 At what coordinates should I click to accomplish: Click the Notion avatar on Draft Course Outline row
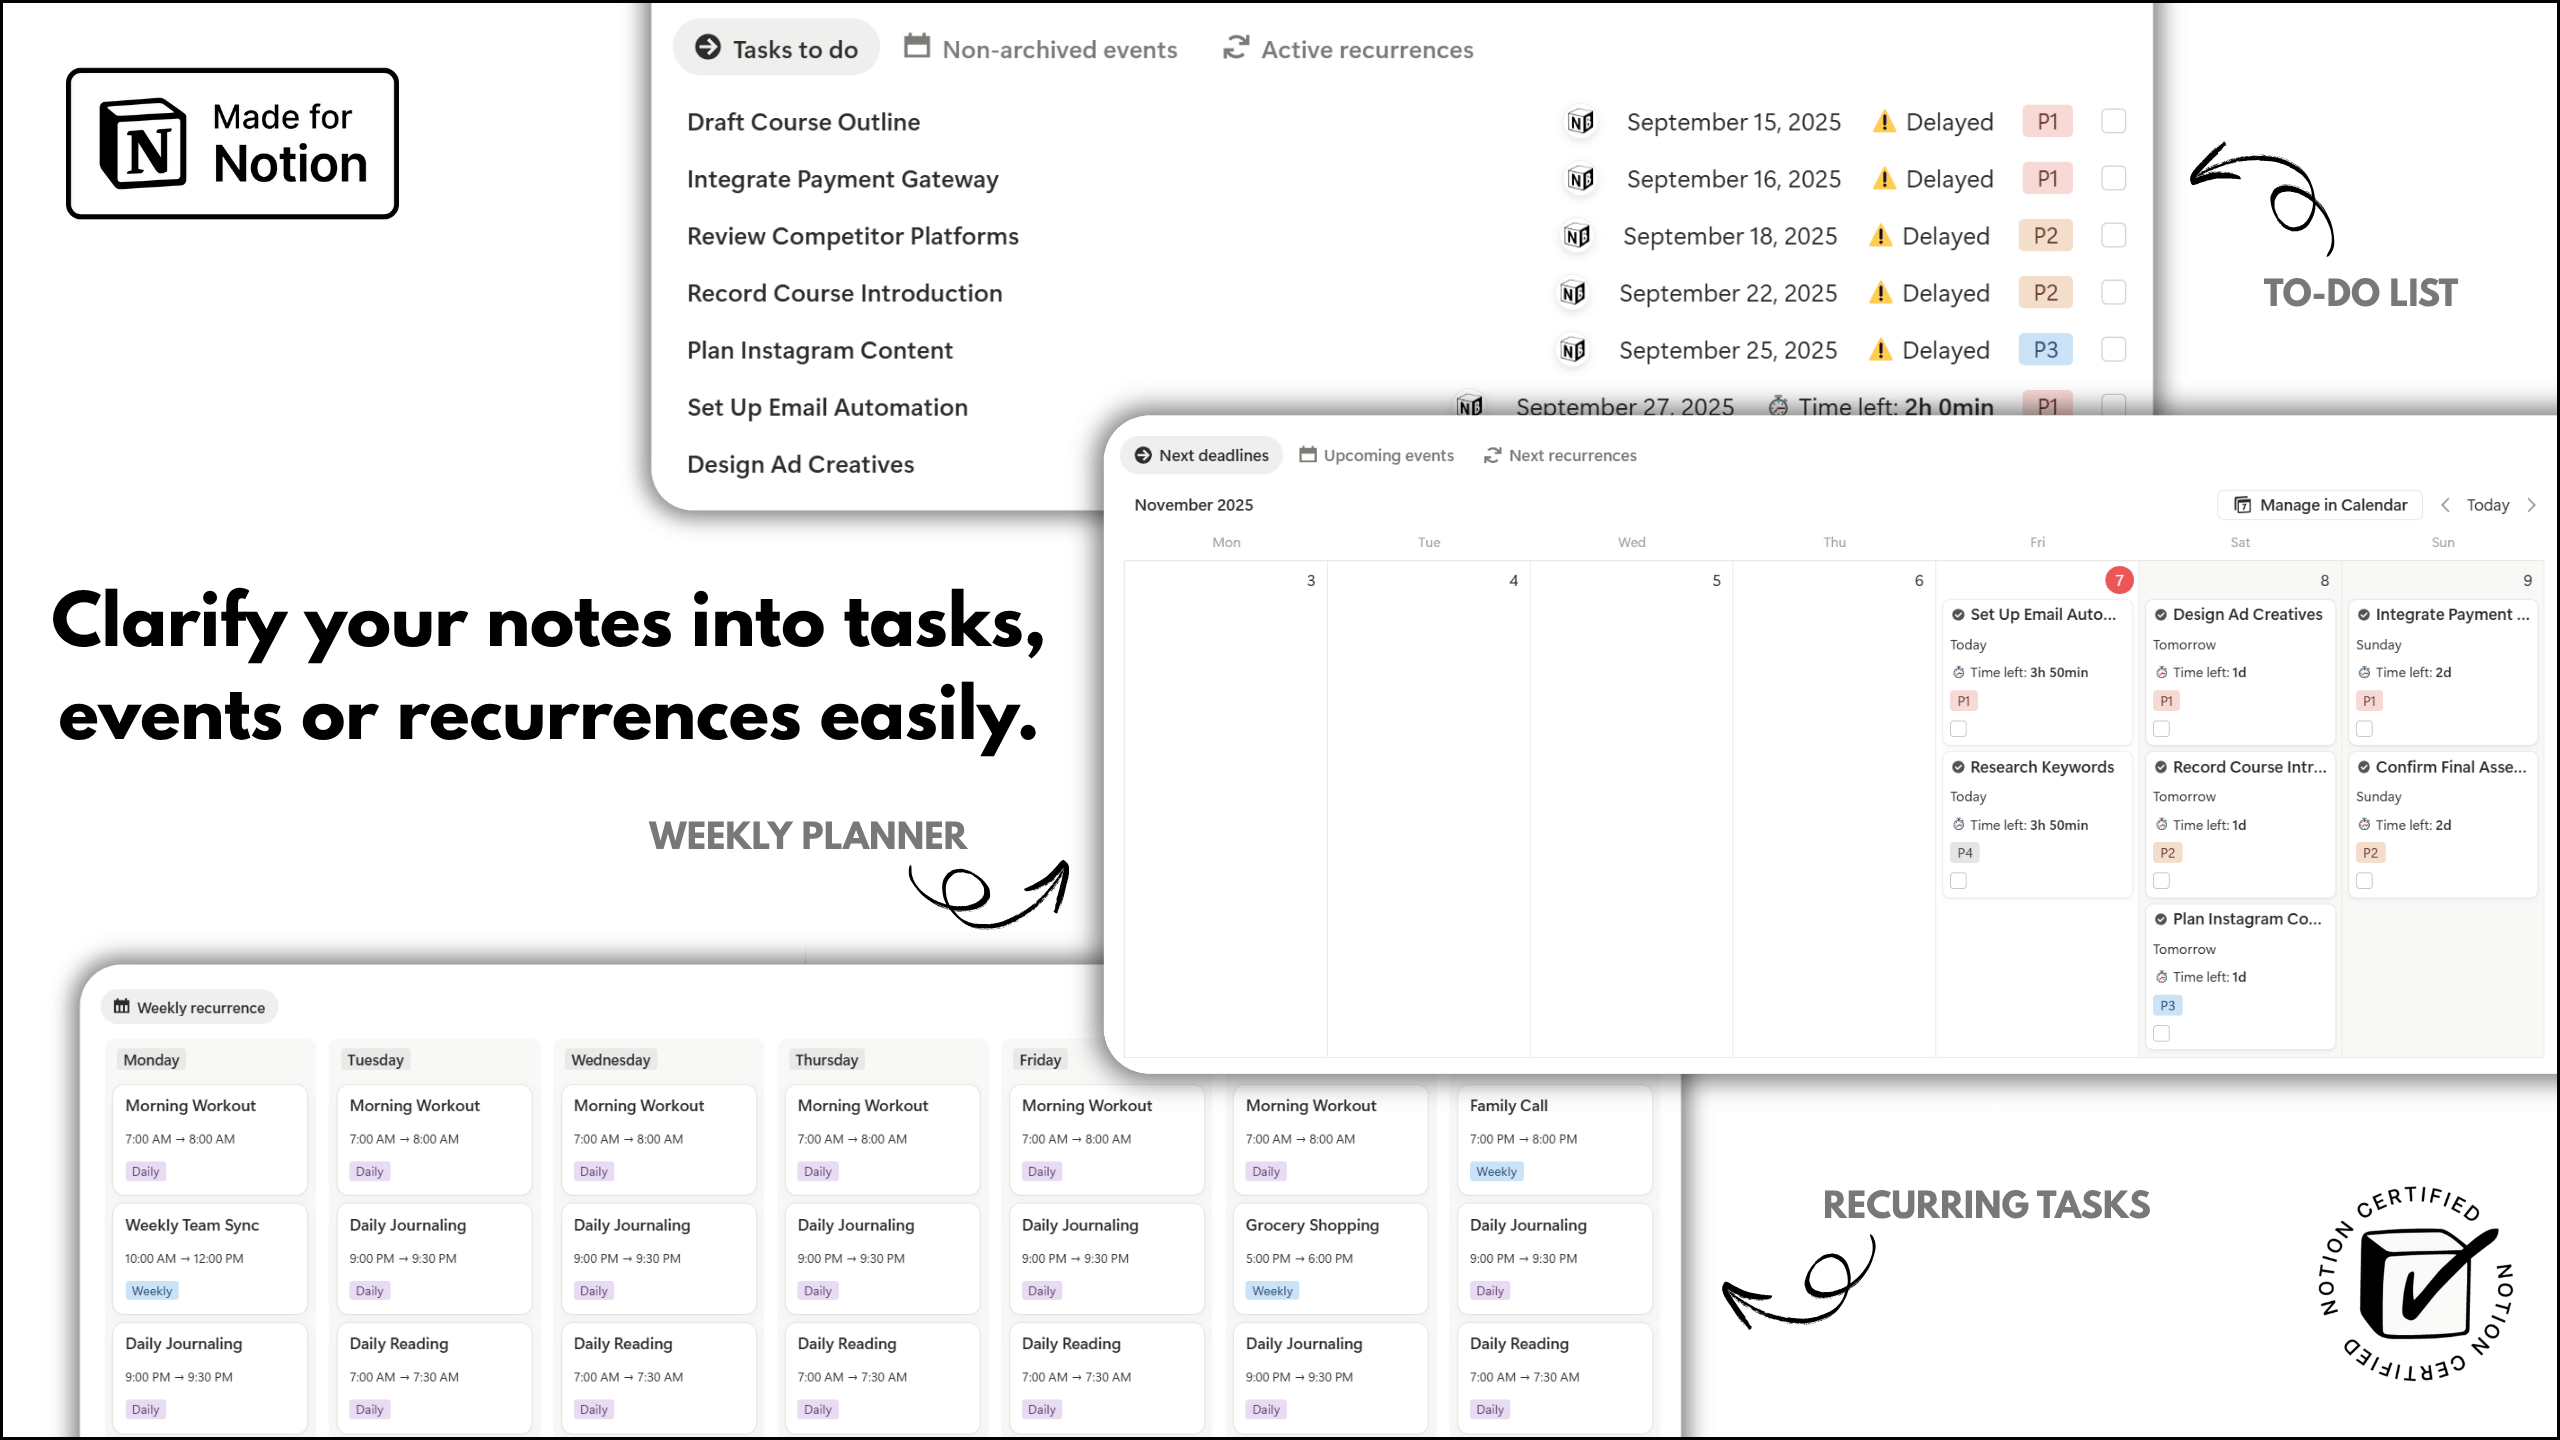tap(1580, 122)
